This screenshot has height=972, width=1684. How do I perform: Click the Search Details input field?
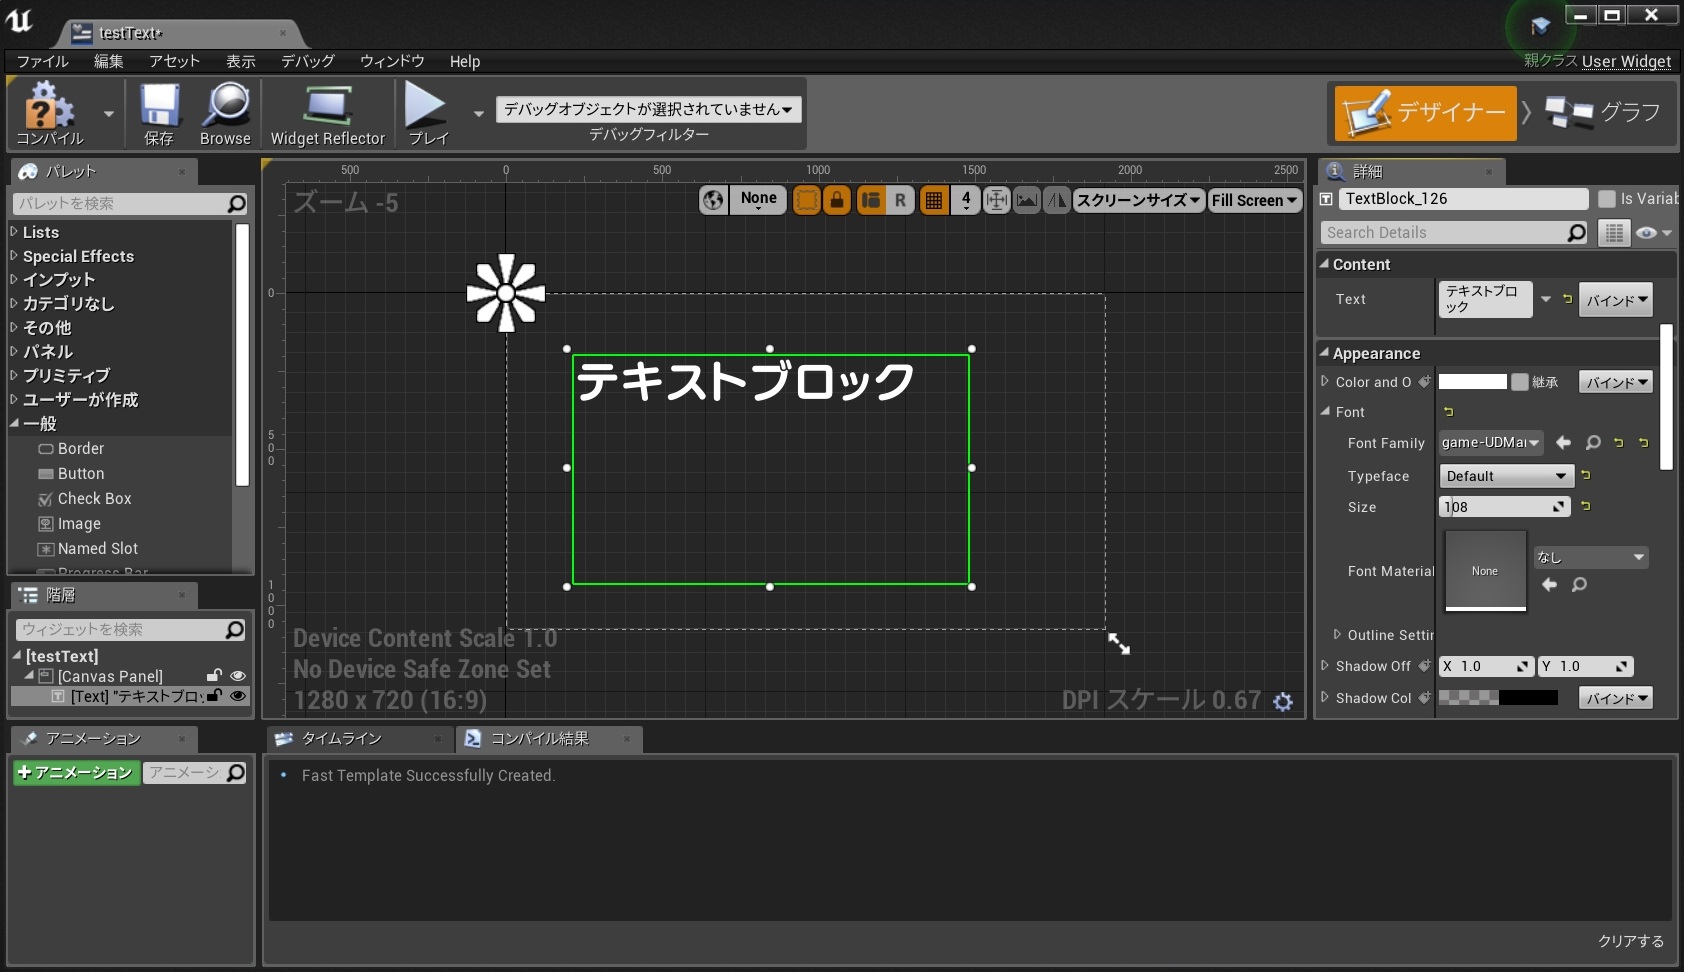point(1445,233)
